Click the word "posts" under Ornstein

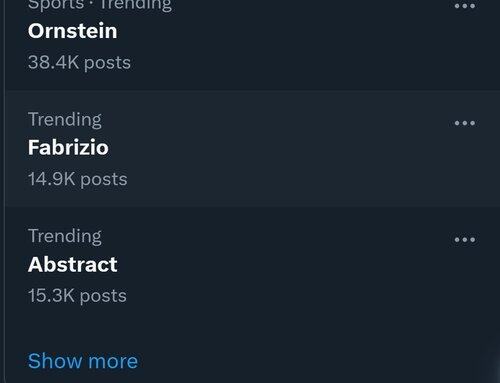[x=107, y=63]
